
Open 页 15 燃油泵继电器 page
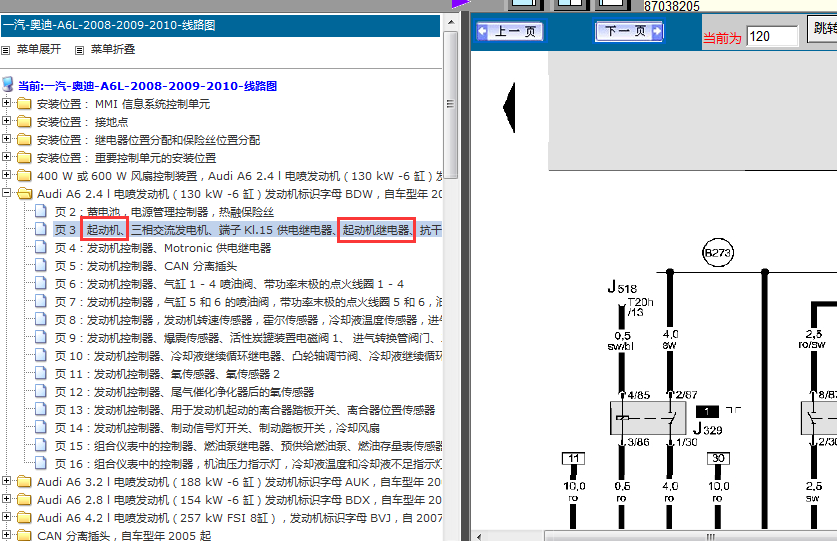click(248, 446)
